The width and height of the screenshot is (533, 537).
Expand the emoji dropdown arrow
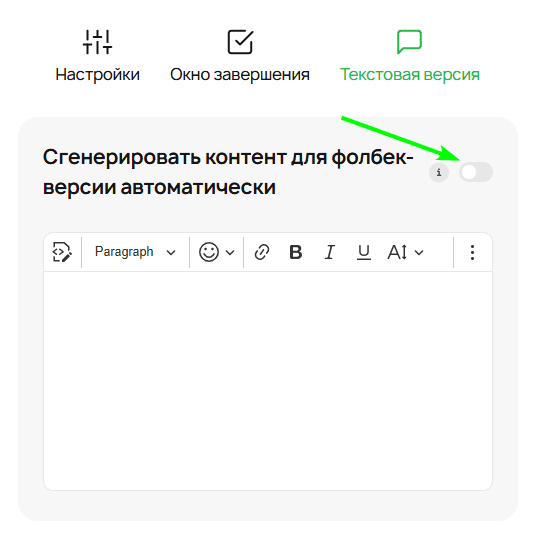coord(230,253)
